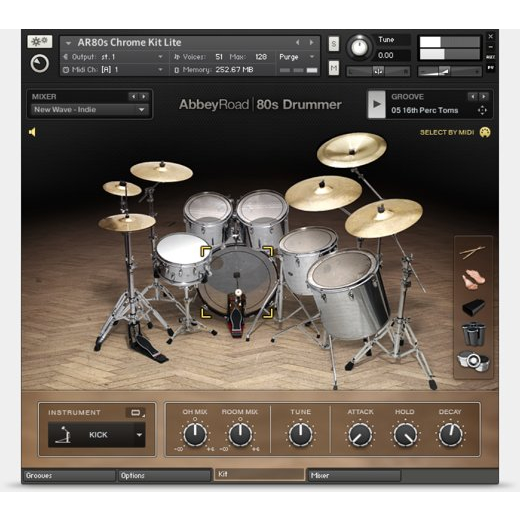Screen dimensions: 520x520
Task: Toggle the instrument link button above KICK
Action: pos(136,413)
